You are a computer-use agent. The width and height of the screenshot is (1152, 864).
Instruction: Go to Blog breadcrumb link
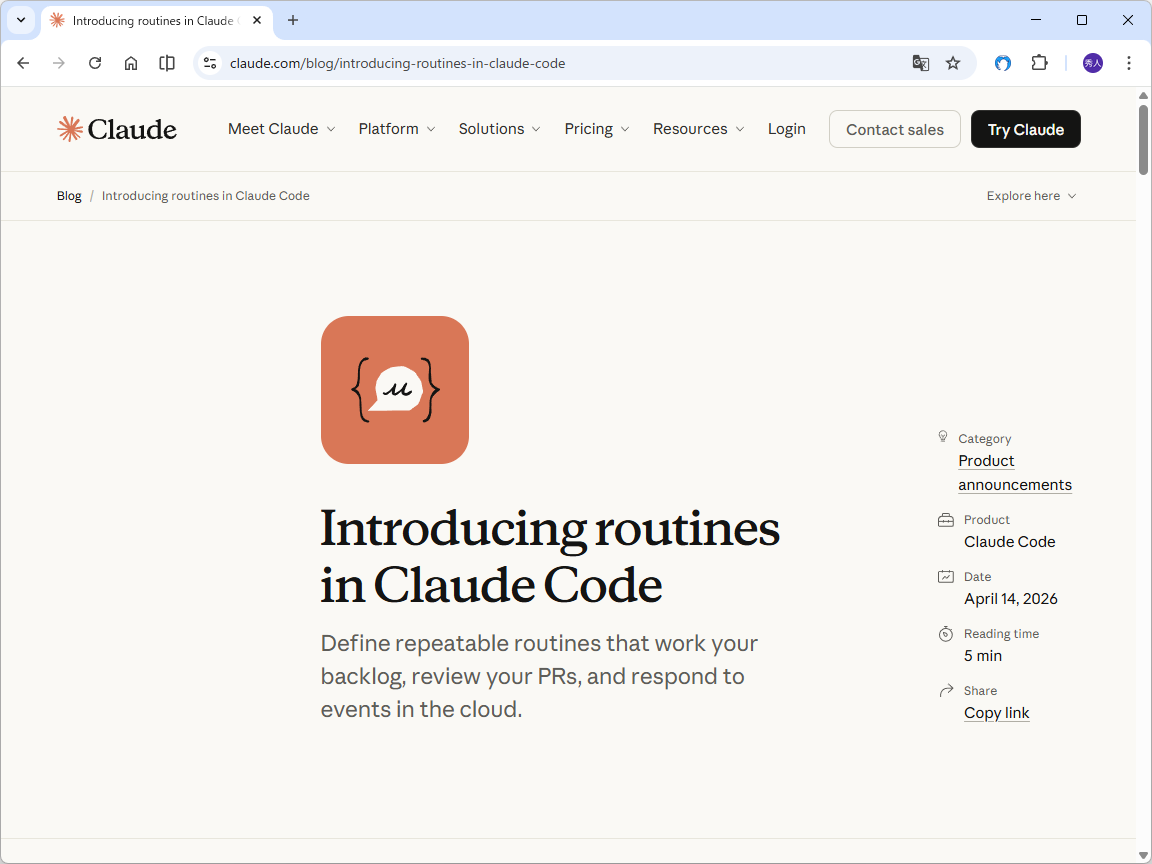(x=69, y=196)
